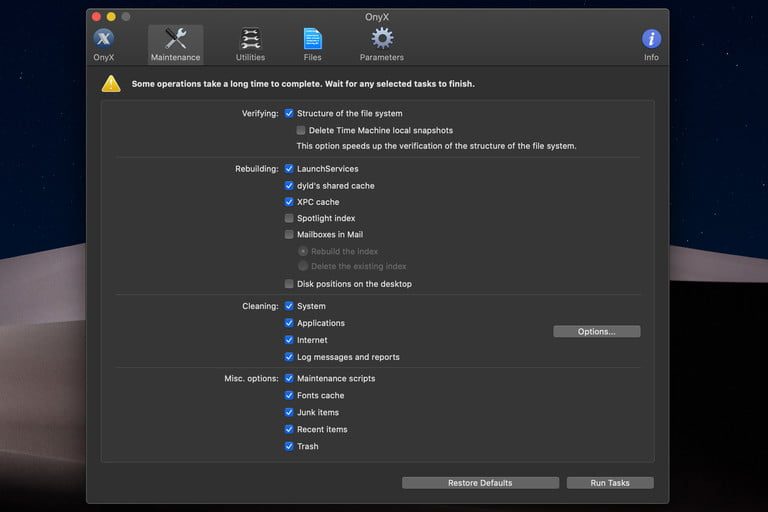The image size is (768, 512).
Task: Disable dyld's shared cache rebuilding
Action: pos(289,186)
